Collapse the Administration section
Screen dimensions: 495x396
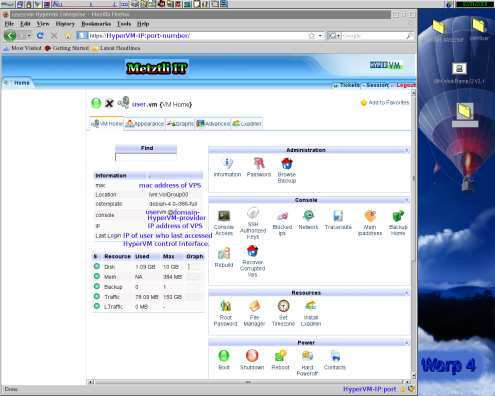click(406, 150)
